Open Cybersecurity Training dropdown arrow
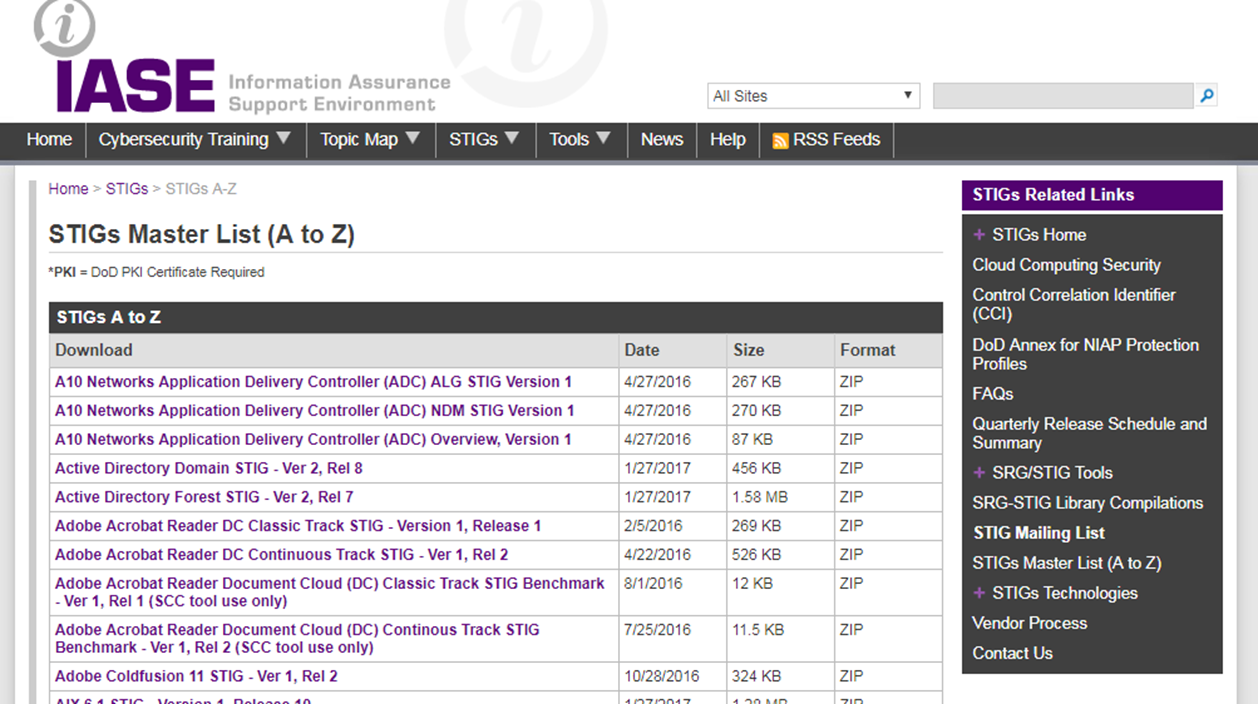The image size is (1258, 704). point(283,138)
